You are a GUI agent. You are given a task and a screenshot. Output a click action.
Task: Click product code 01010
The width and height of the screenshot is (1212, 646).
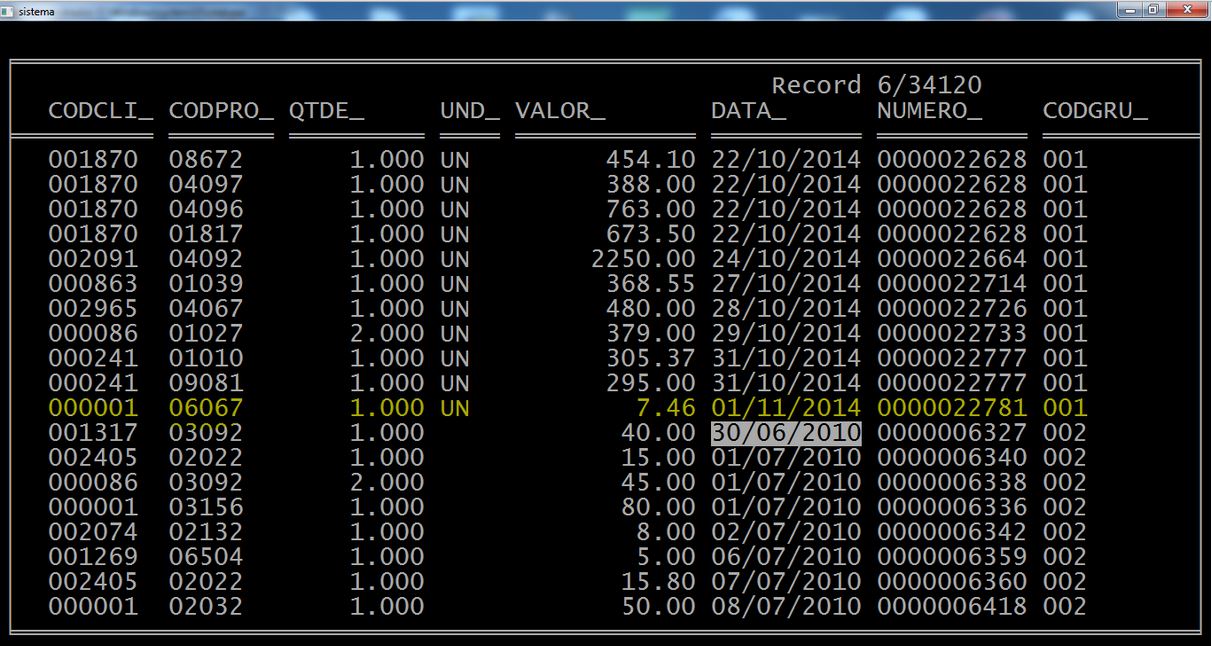(206, 358)
